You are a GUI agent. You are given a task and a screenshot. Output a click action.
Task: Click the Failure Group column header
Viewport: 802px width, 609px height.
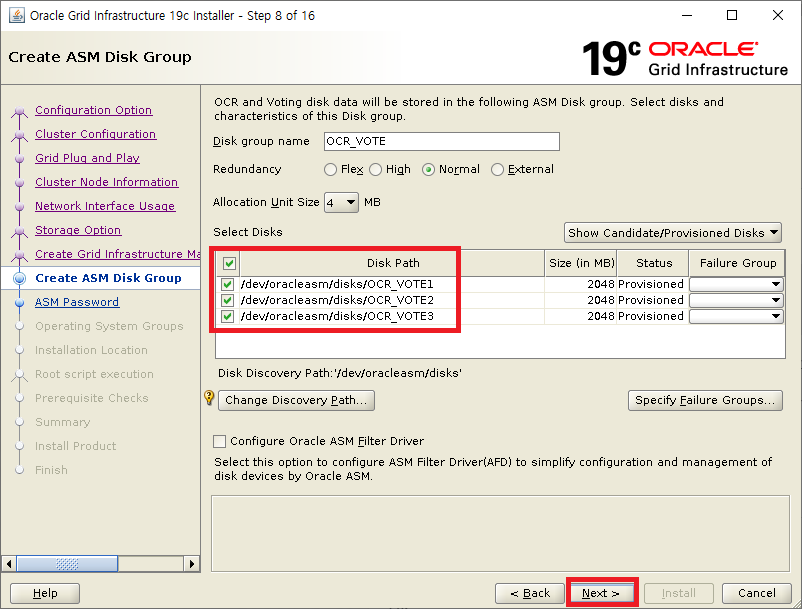737,263
